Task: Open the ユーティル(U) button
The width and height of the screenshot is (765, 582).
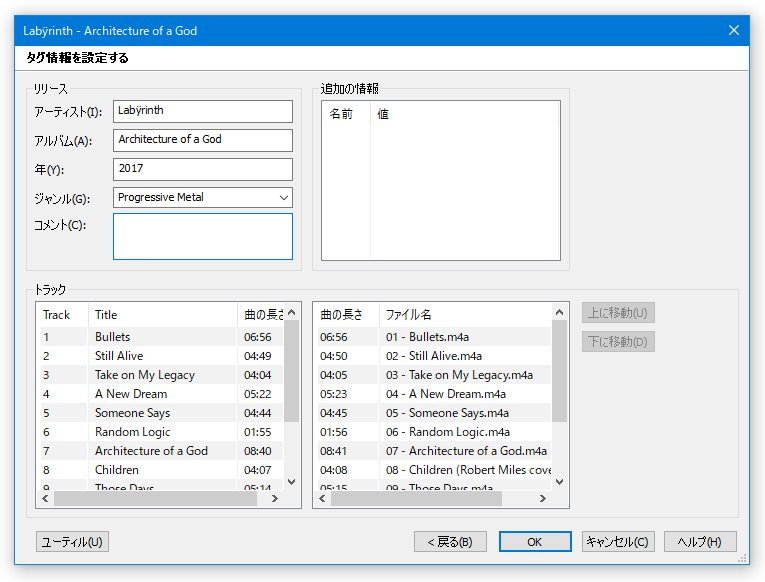Action: (72, 542)
